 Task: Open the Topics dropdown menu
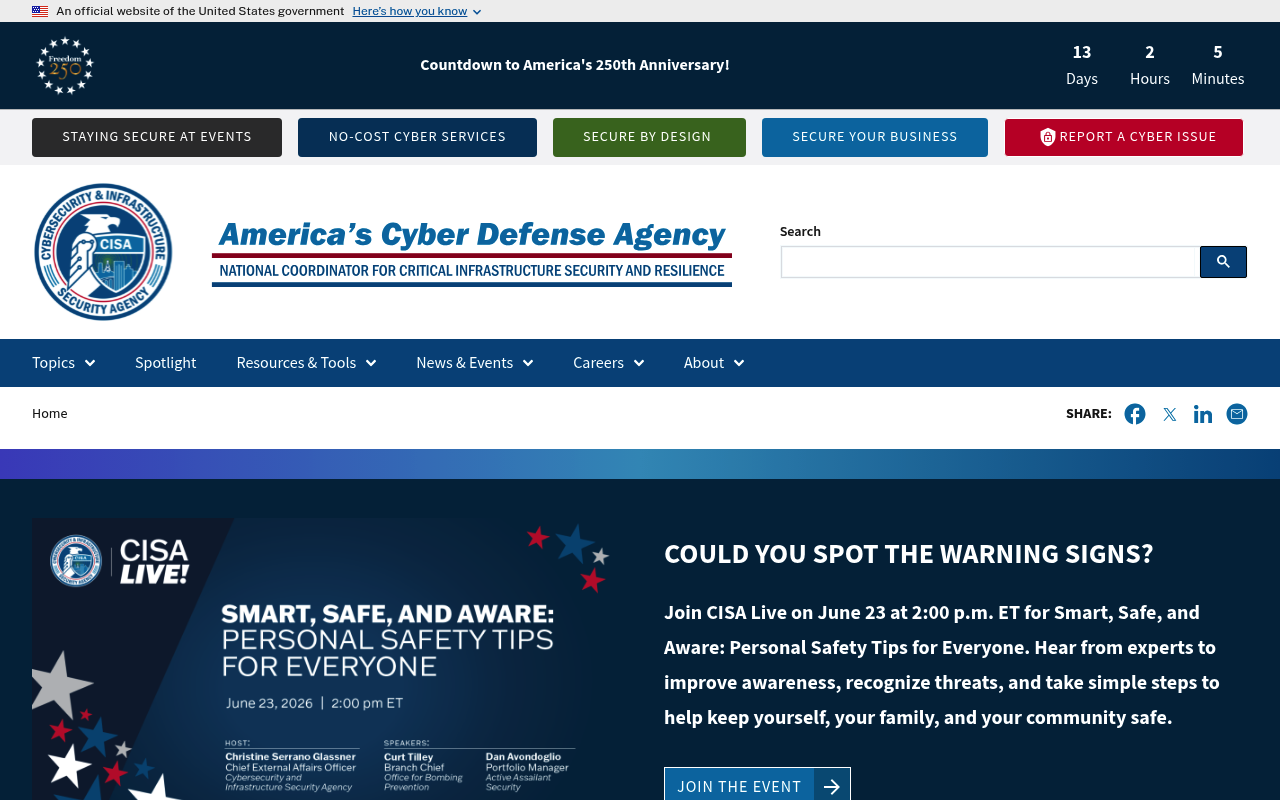(64, 363)
